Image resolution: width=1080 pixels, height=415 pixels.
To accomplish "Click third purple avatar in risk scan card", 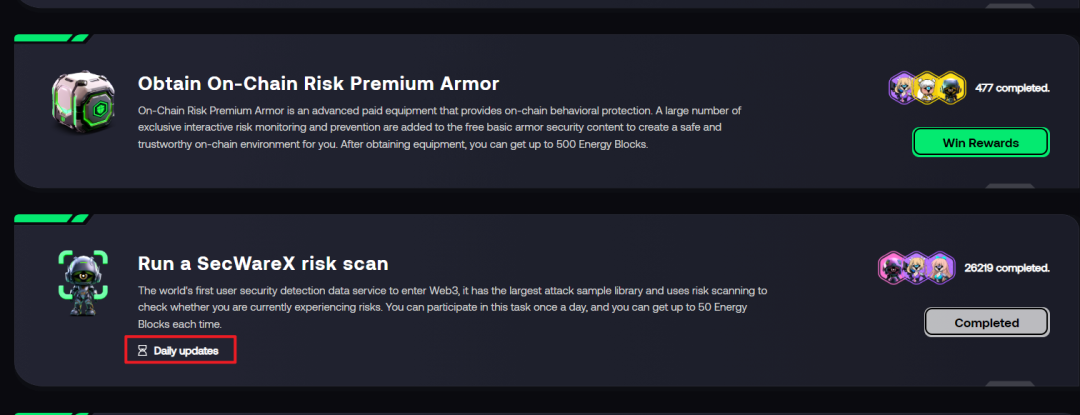I will [x=940, y=268].
